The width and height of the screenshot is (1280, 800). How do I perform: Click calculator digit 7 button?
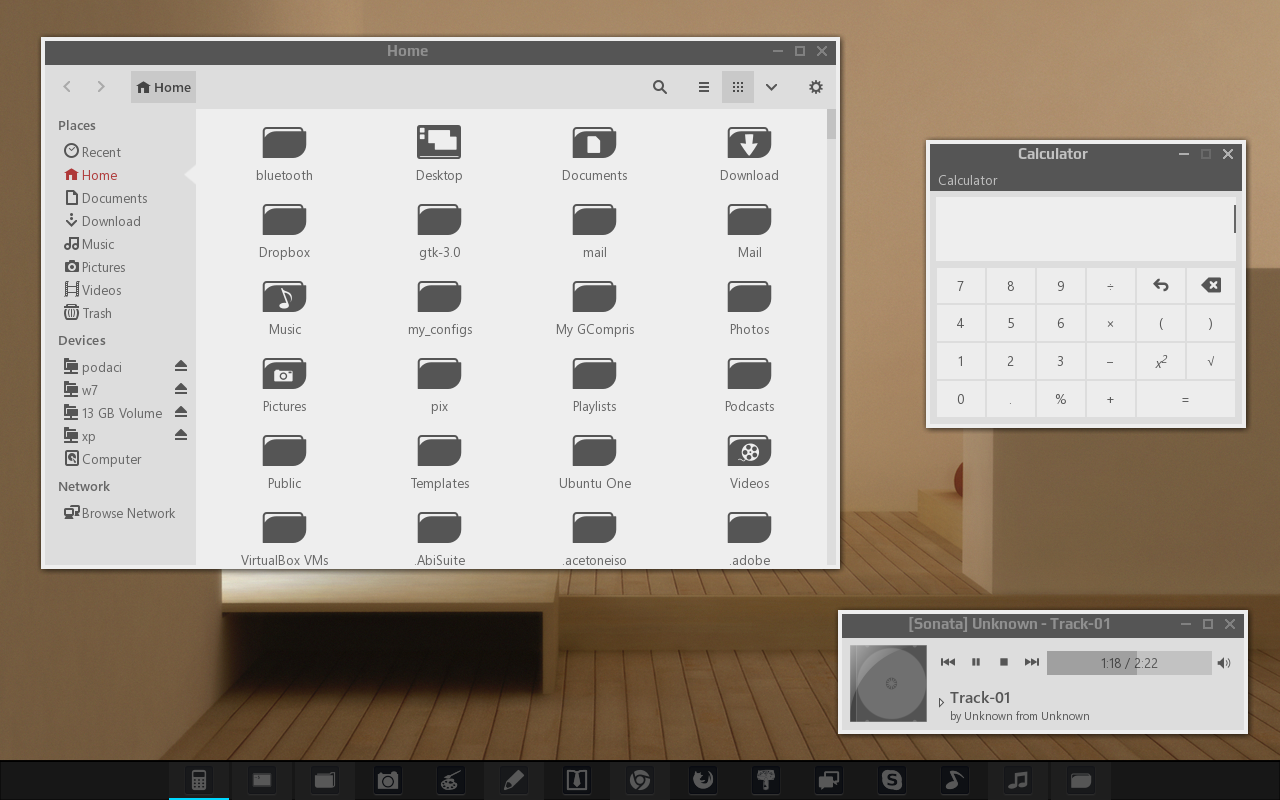[x=960, y=286]
